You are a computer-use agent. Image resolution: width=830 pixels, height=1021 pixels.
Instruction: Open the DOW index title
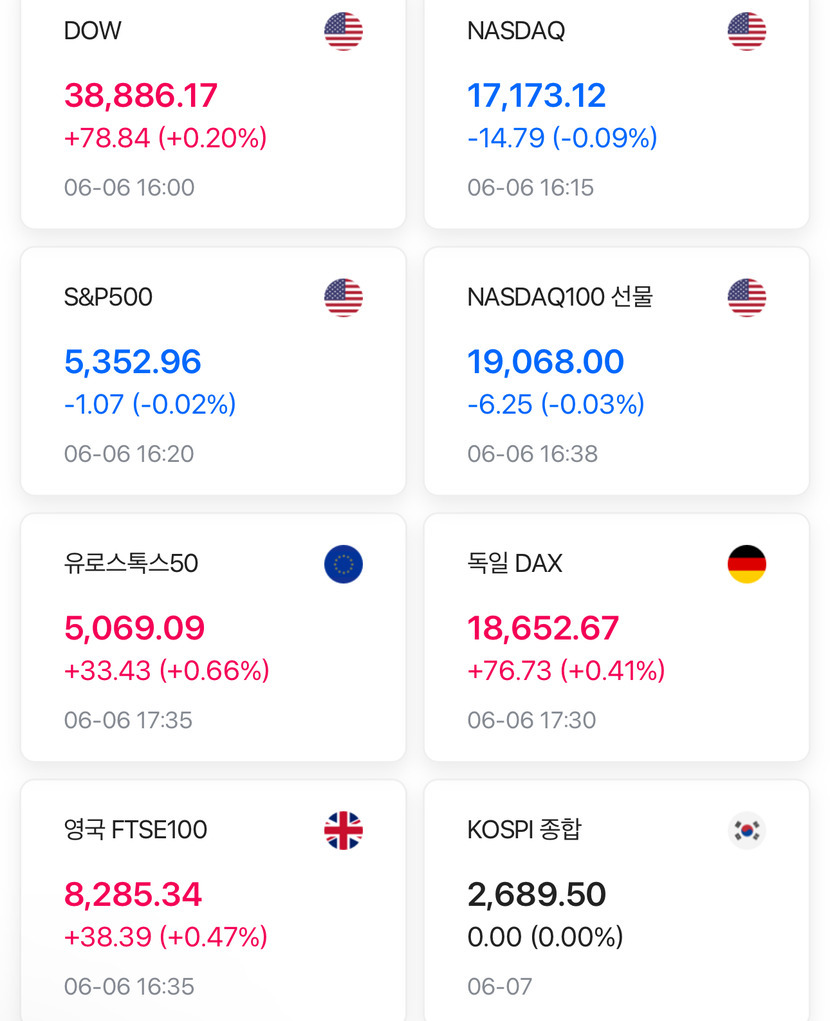(92, 31)
